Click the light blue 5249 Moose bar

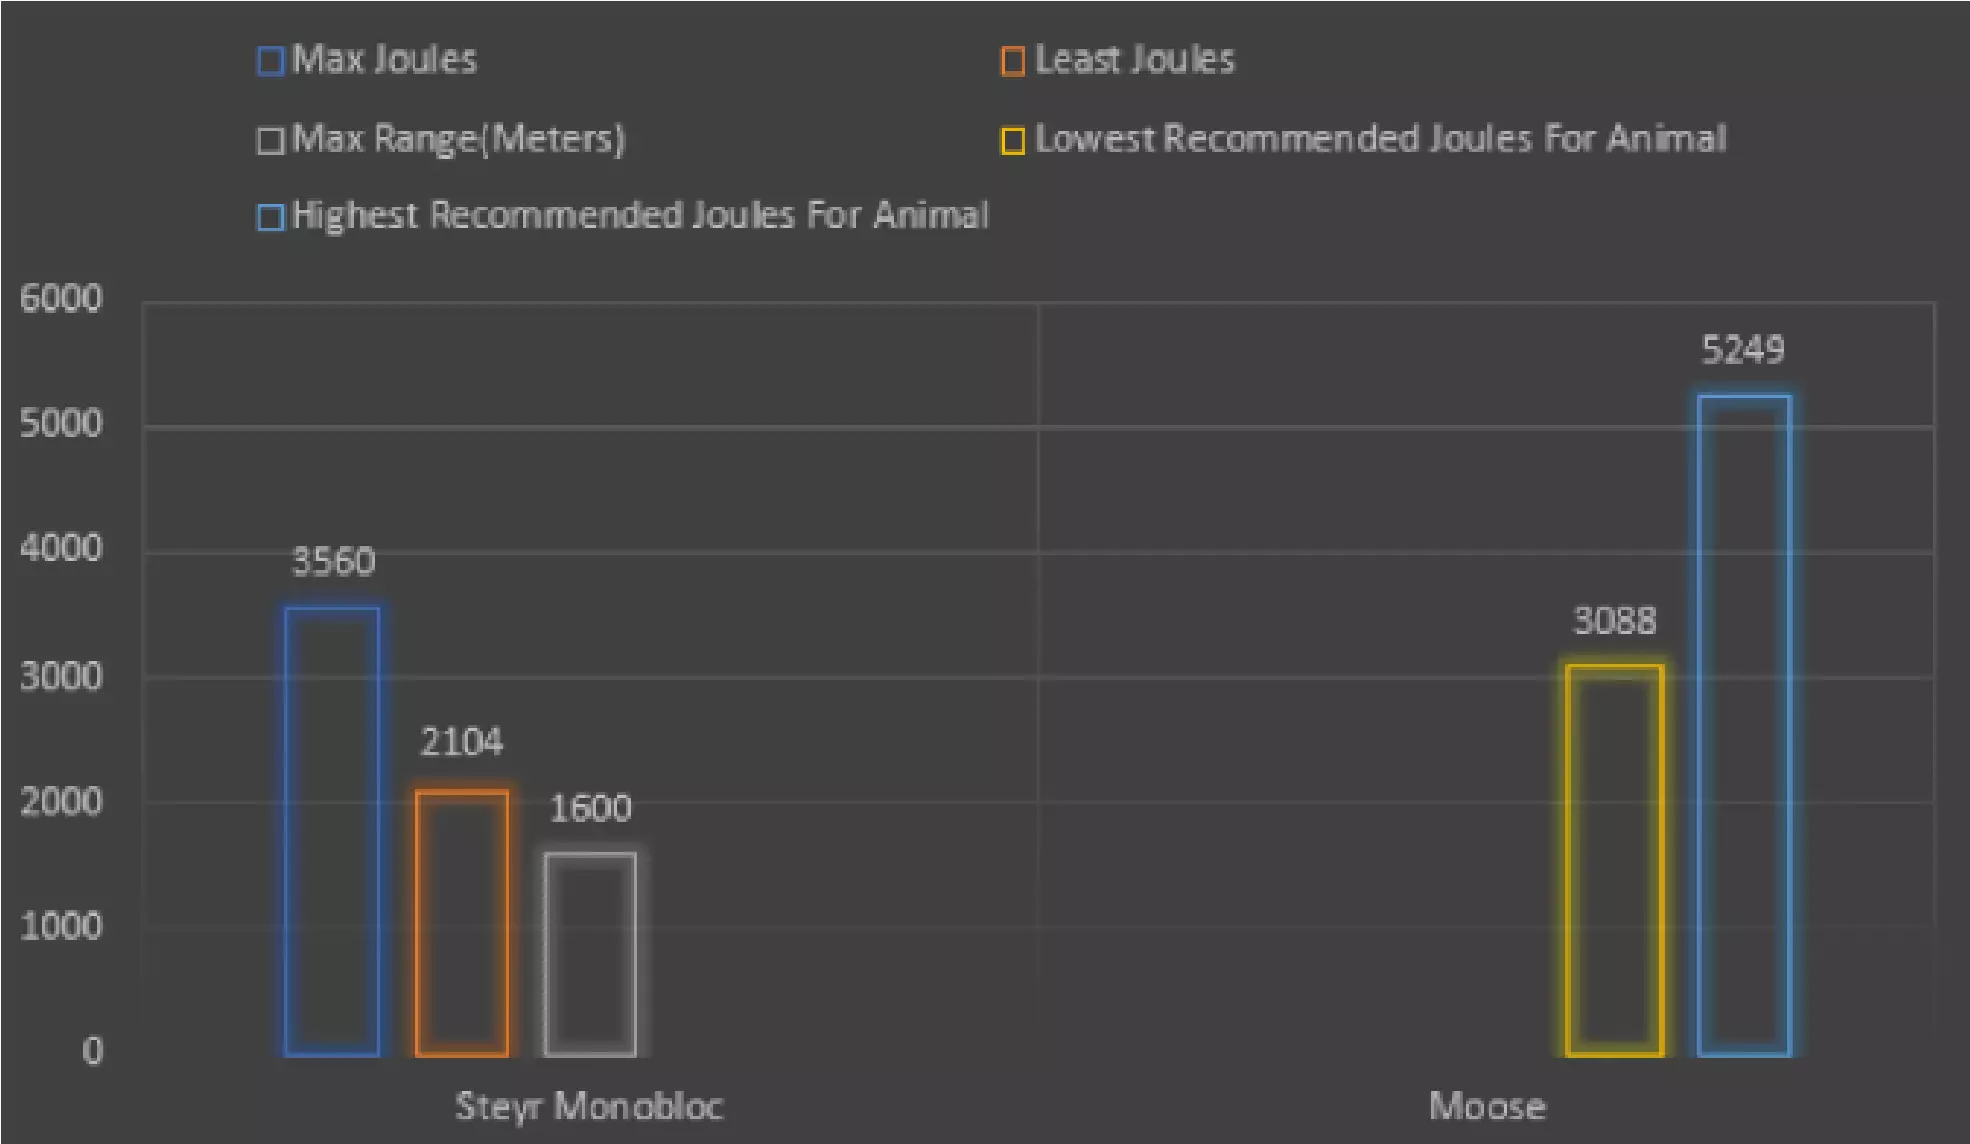pyautogui.click(x=1744, y=725)
